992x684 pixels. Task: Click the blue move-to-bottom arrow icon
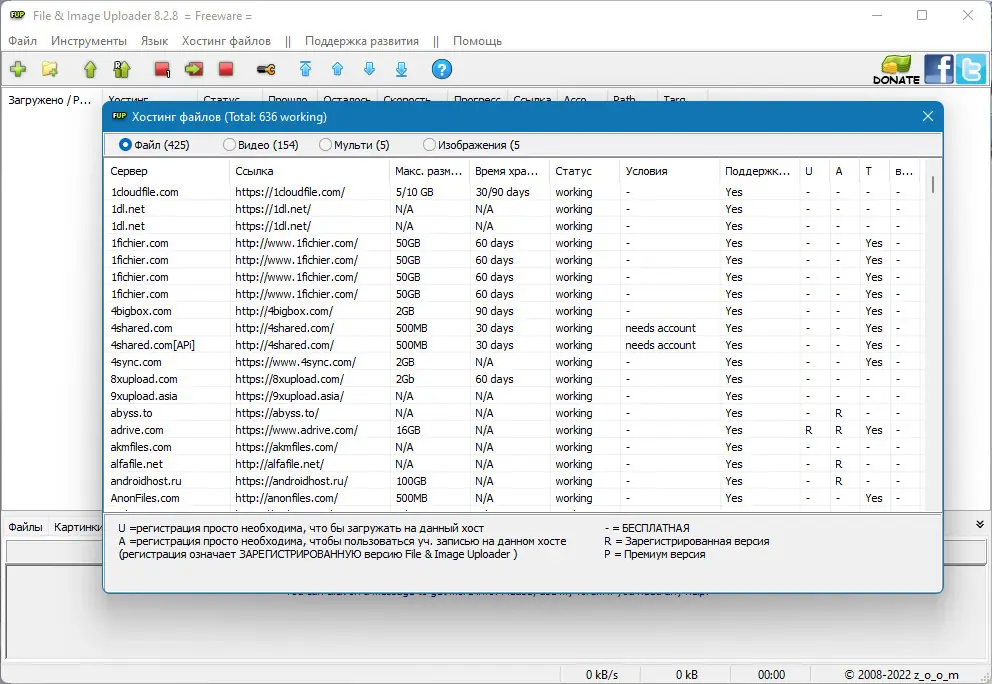(401, 69)
